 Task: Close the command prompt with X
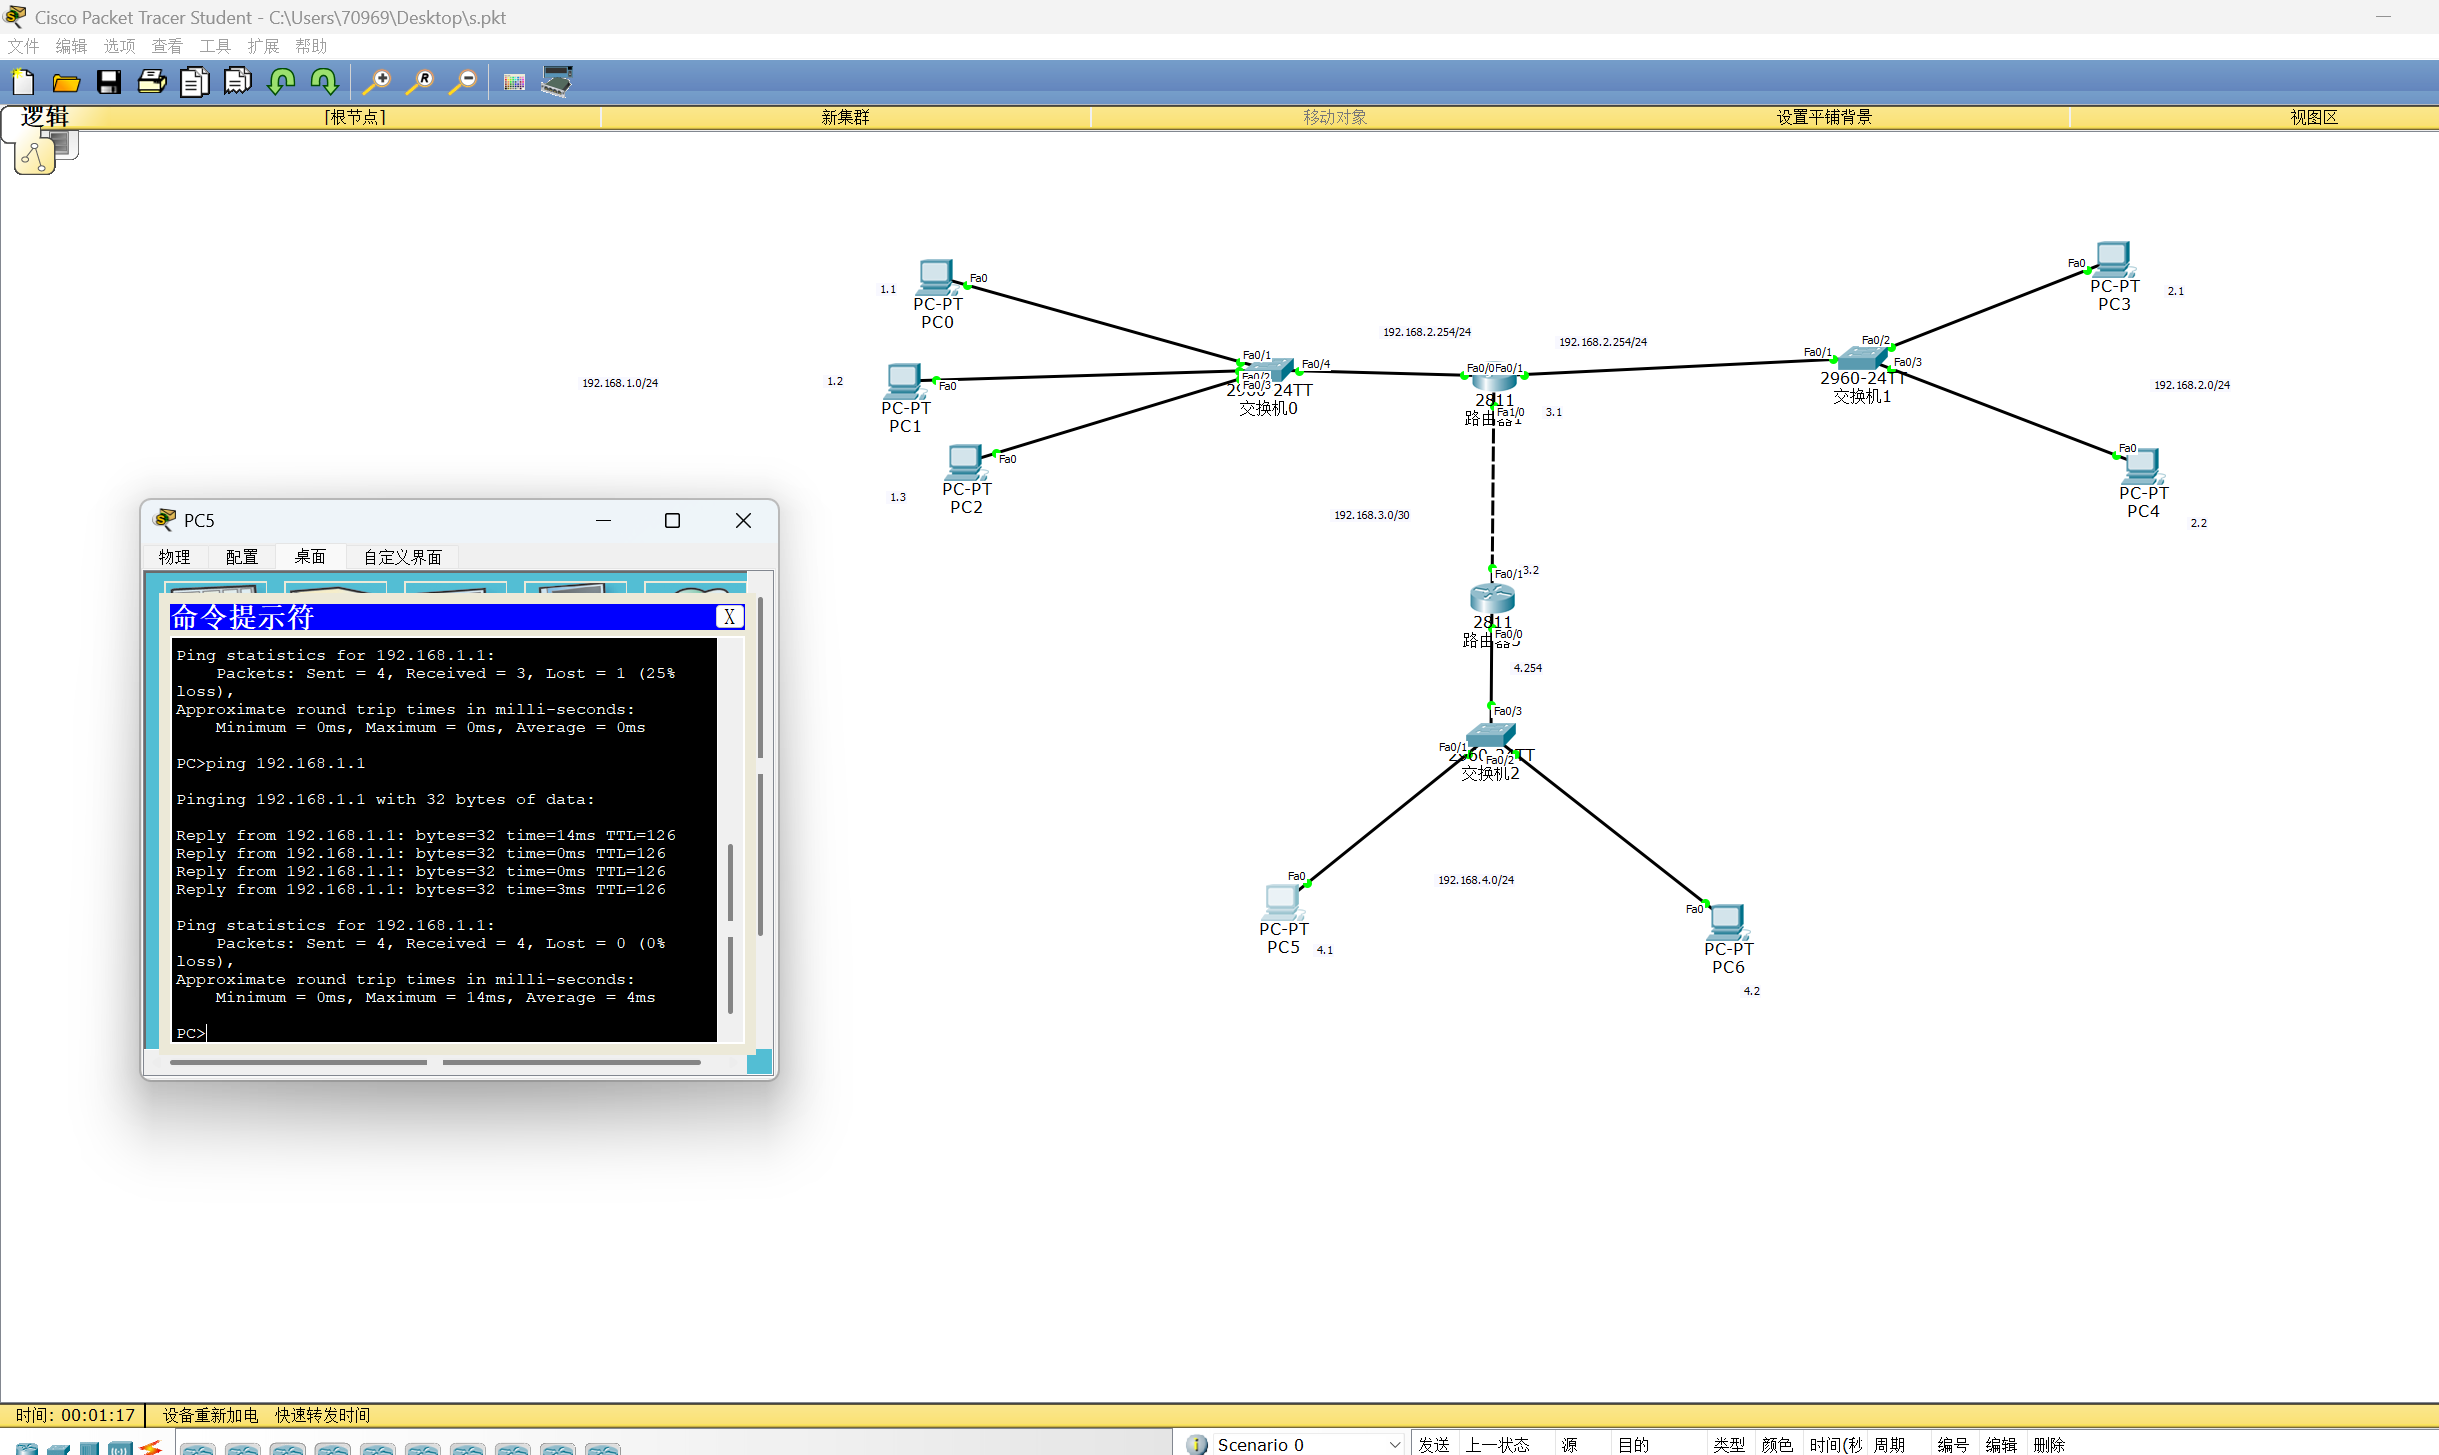point(730,617)
